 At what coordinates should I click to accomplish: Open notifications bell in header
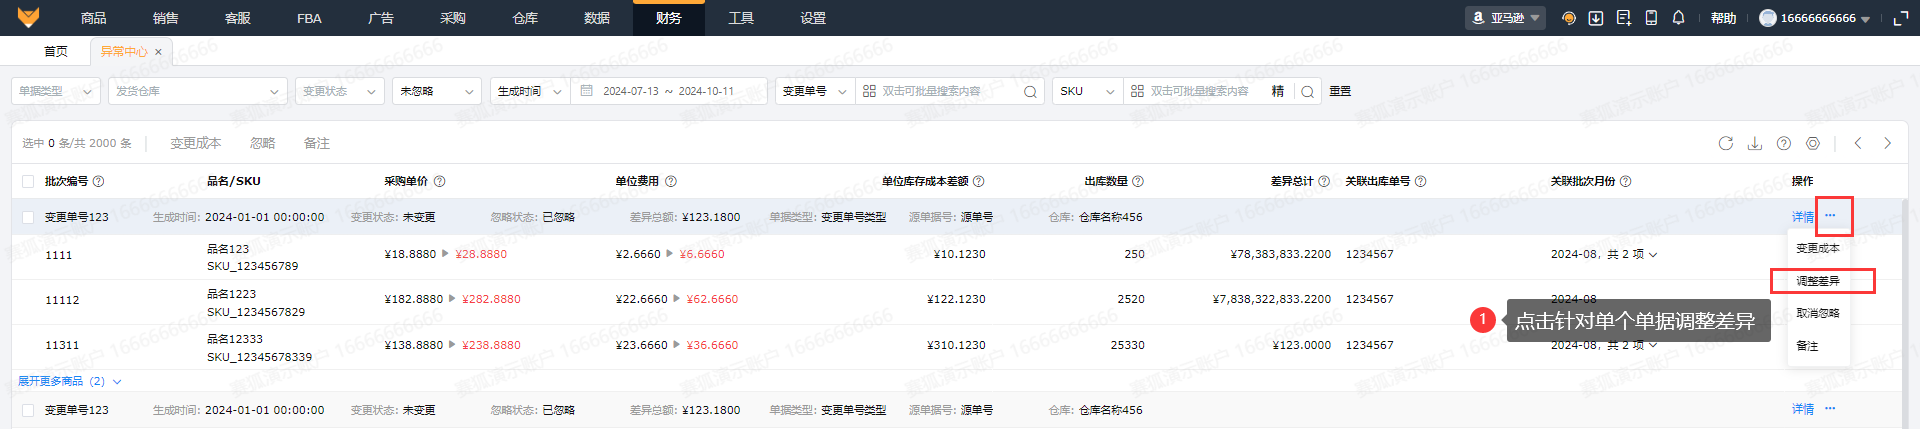pyautogui.click(x=1679, y=18)
